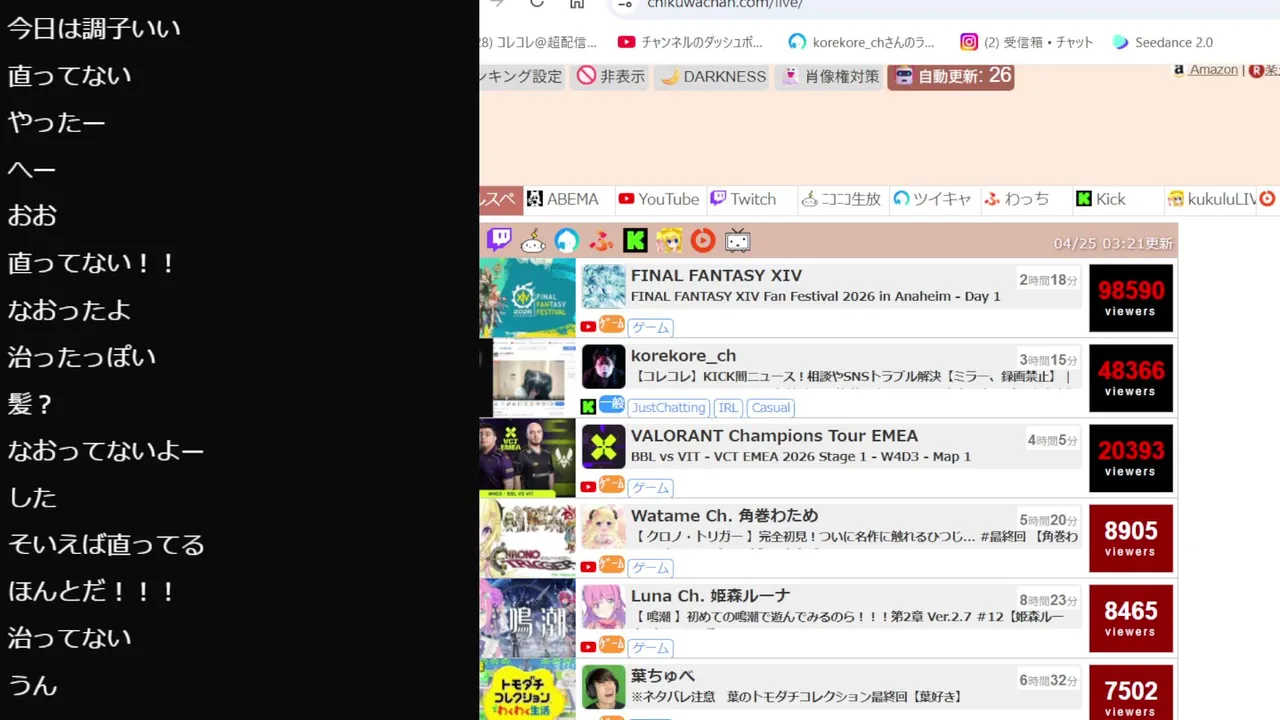This screenshot has width=1280, height=720.
Task: Filter streams by the red Whowatch icon
Action: pos(601,240)
